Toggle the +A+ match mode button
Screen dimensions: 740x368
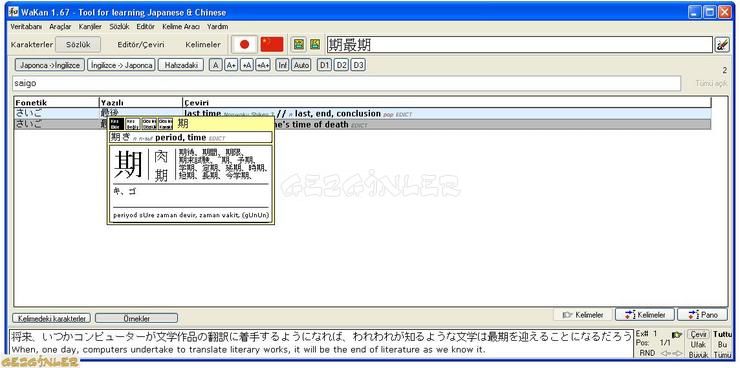[x=263, y=65]
